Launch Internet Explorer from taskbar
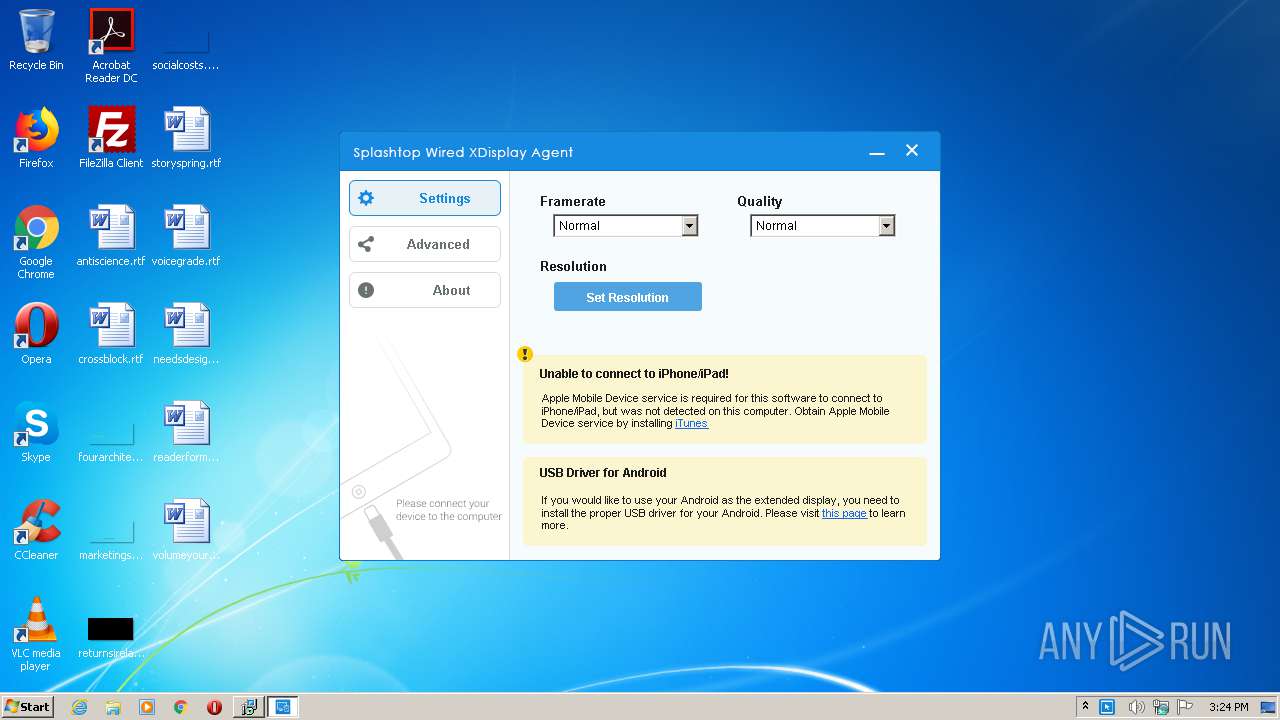This screenshot has height=720, width=1280. click(80, 707)
